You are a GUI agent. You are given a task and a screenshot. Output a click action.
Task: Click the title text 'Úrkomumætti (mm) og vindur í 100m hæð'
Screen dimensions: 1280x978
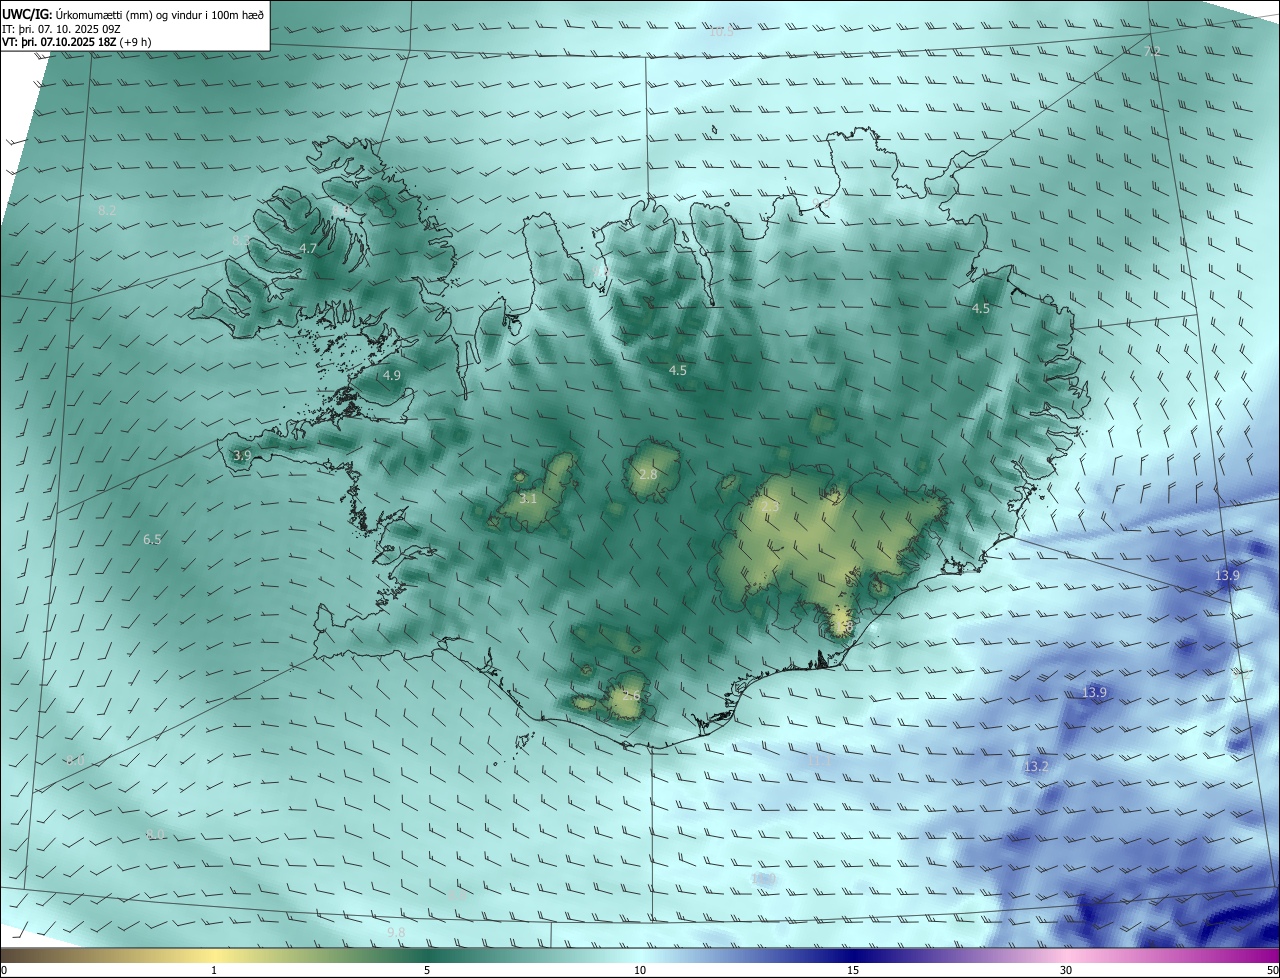[159, 13]
